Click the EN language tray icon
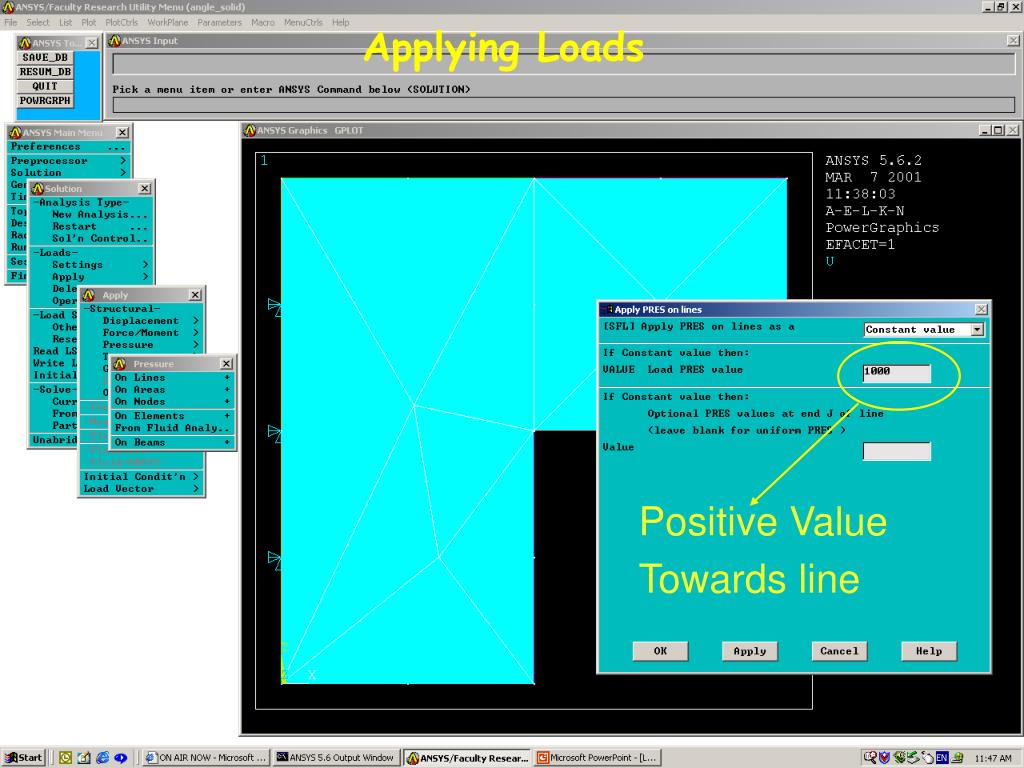Image resolution: width=1024 pixels, height=768 pixels. [x=942, y=758]
